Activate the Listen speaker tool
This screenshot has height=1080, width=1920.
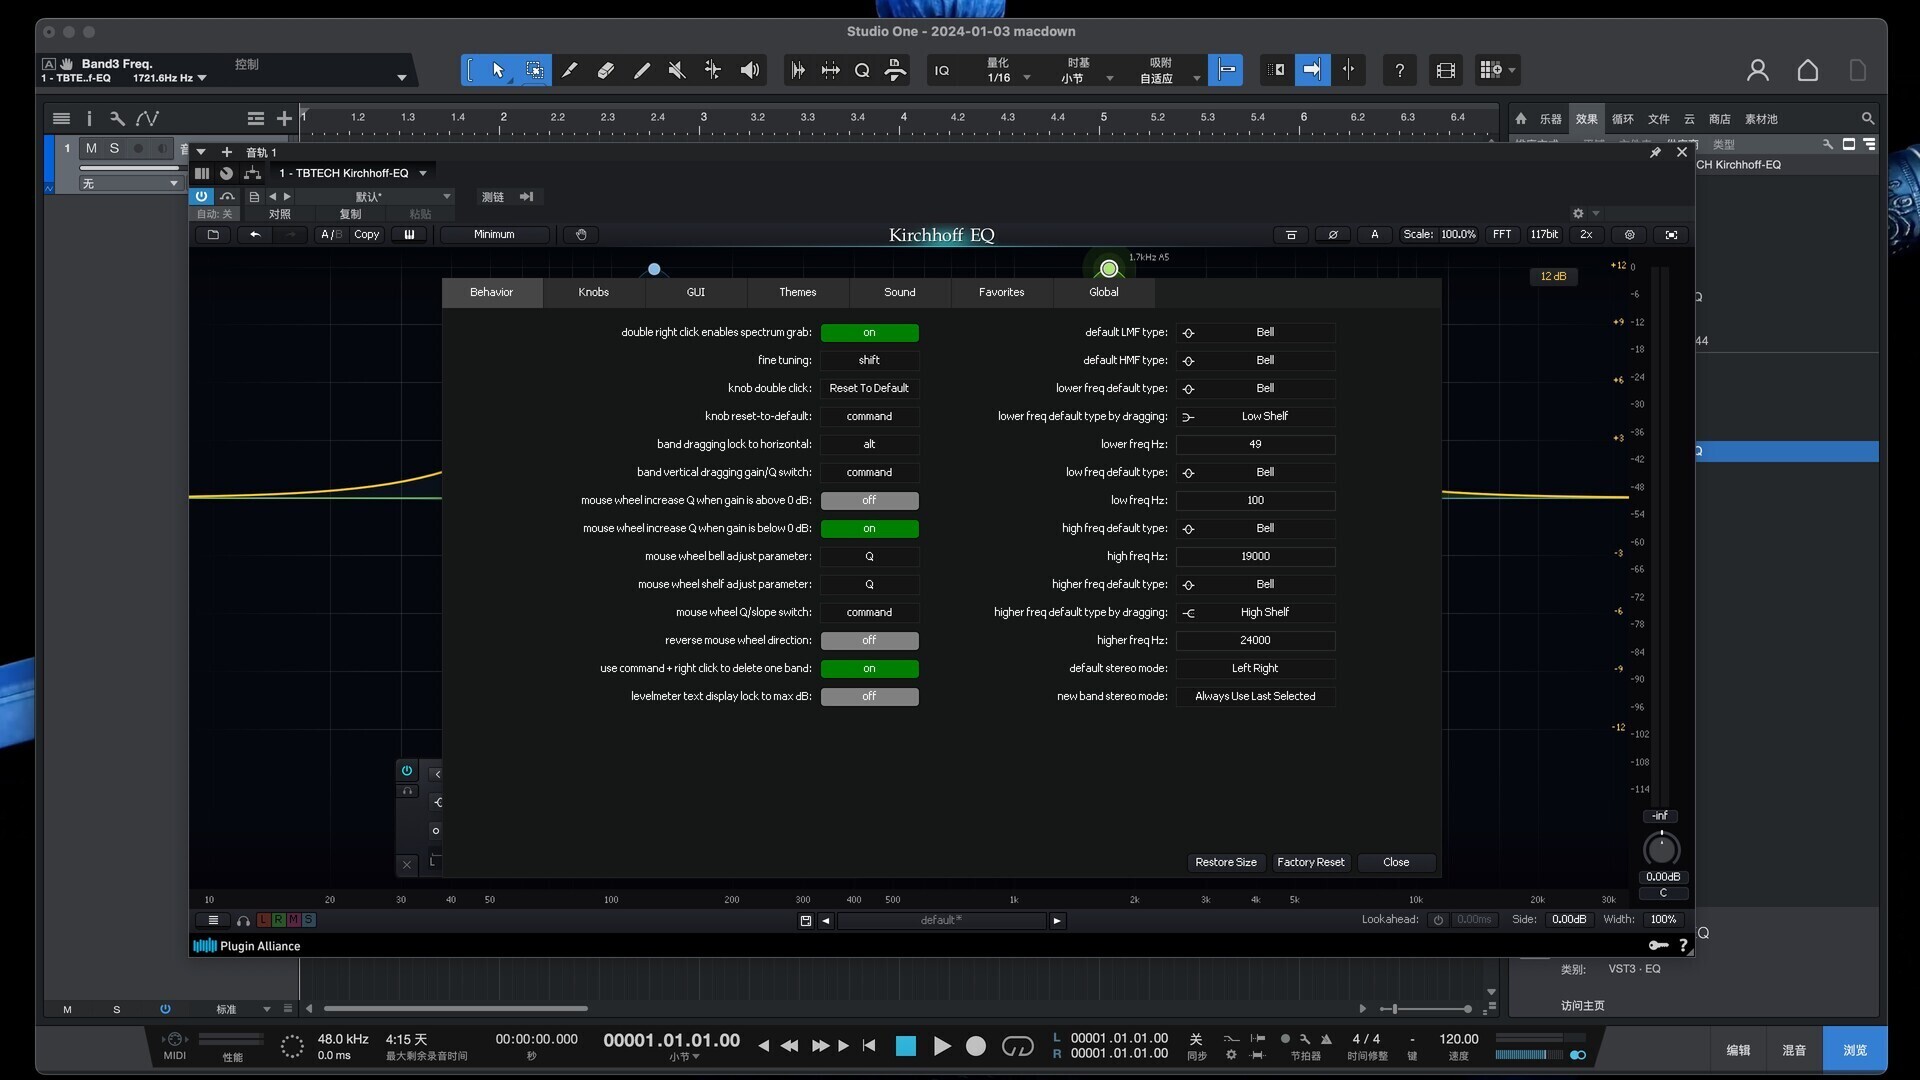(x=749, y=70)
